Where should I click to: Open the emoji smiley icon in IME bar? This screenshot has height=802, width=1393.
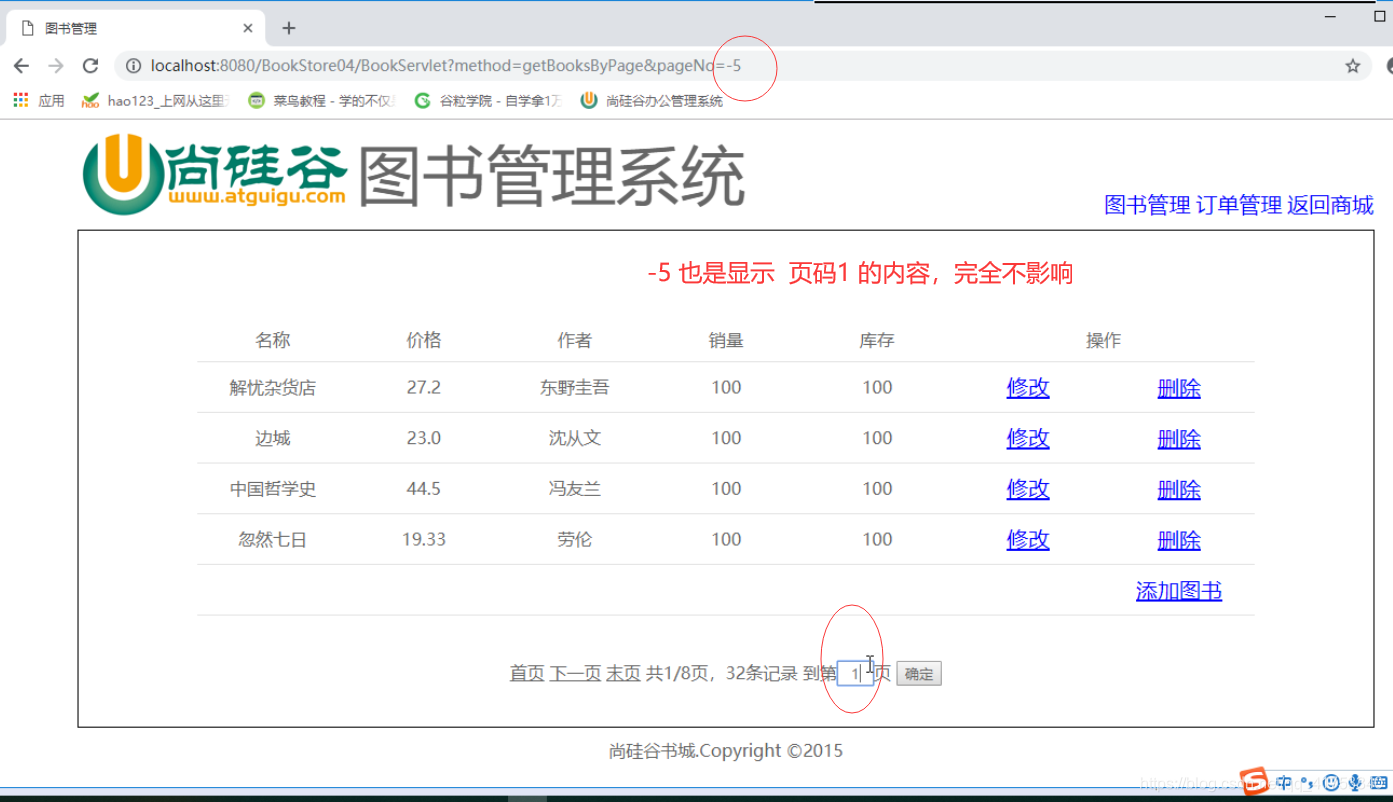tap(1331, 783)
